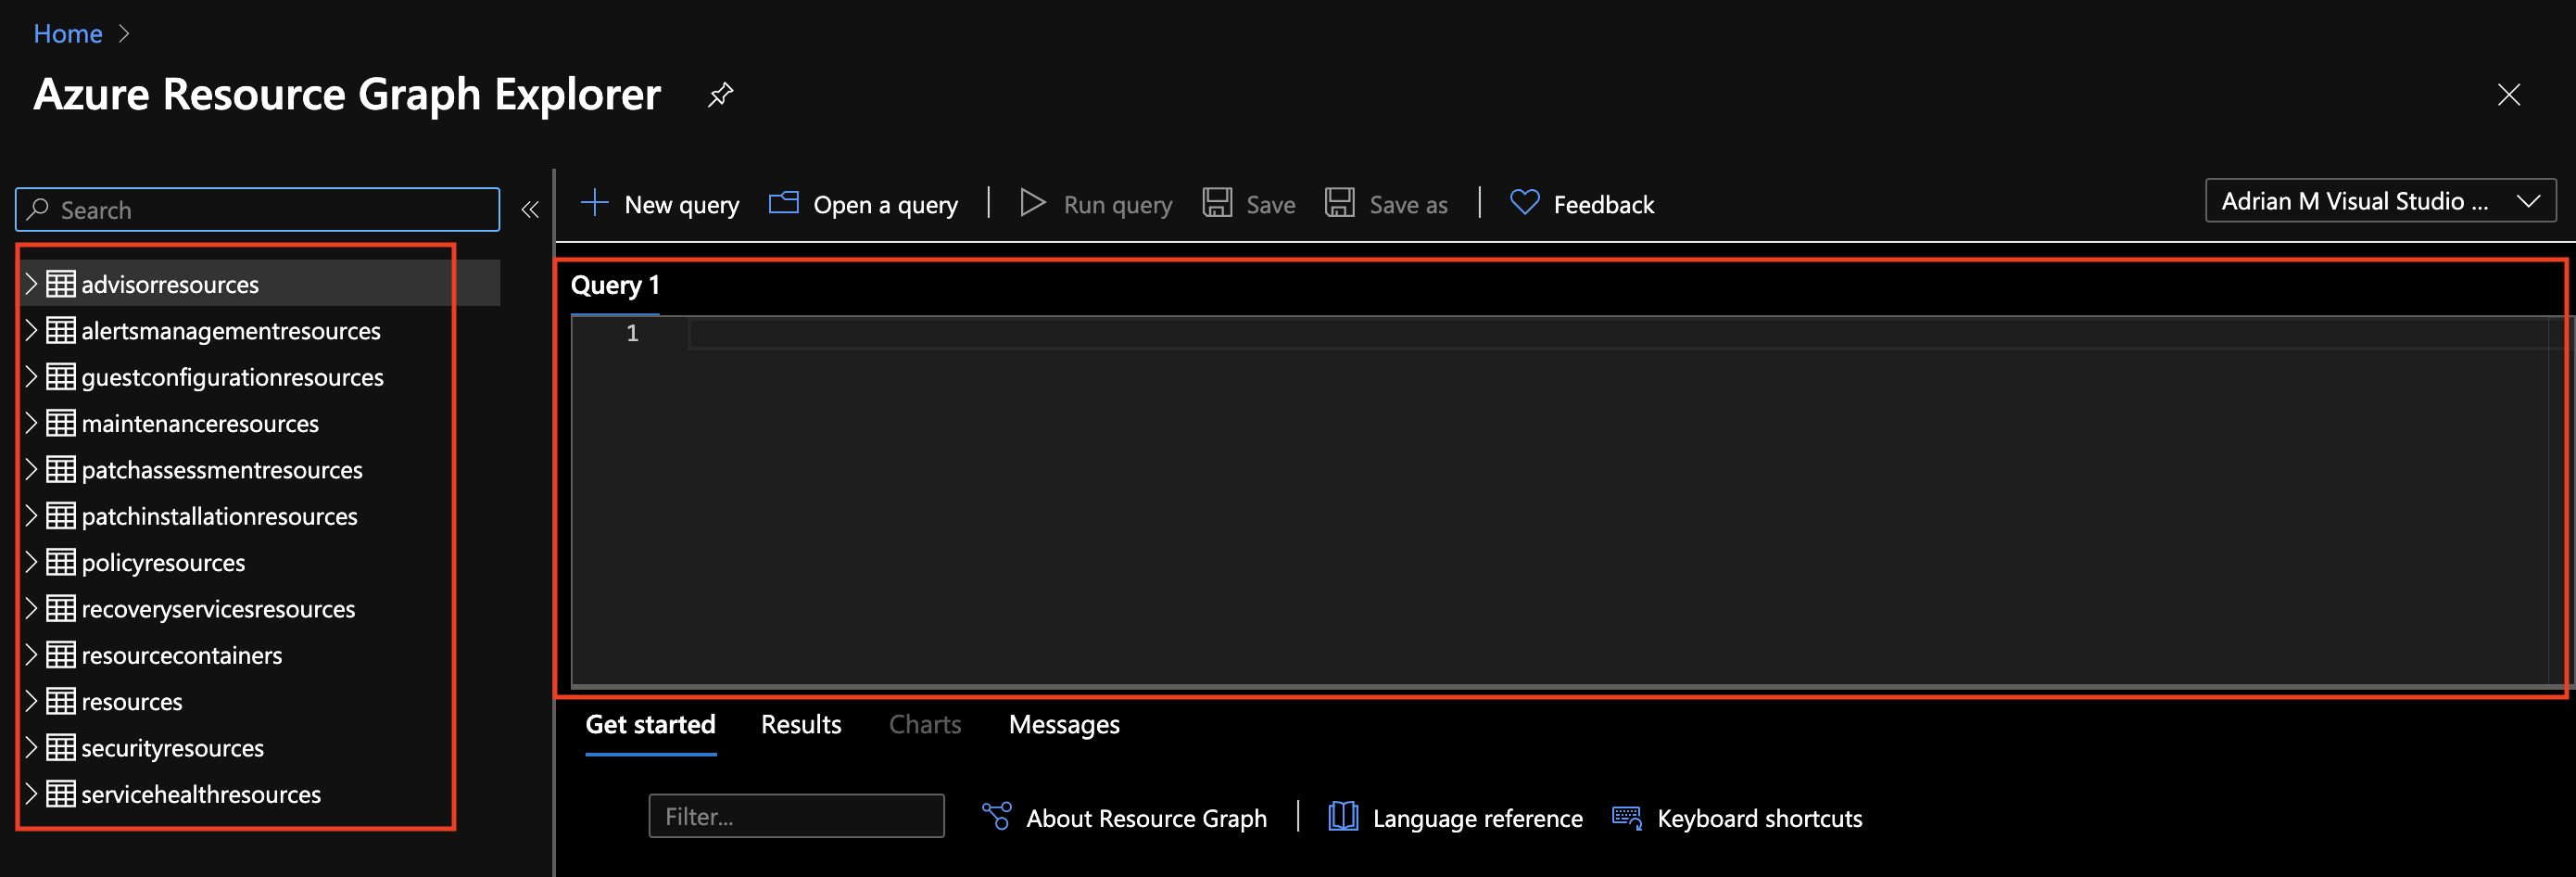Select the securityresources table name
This screenshot has height=877, width=2576.
click(172, 748)
